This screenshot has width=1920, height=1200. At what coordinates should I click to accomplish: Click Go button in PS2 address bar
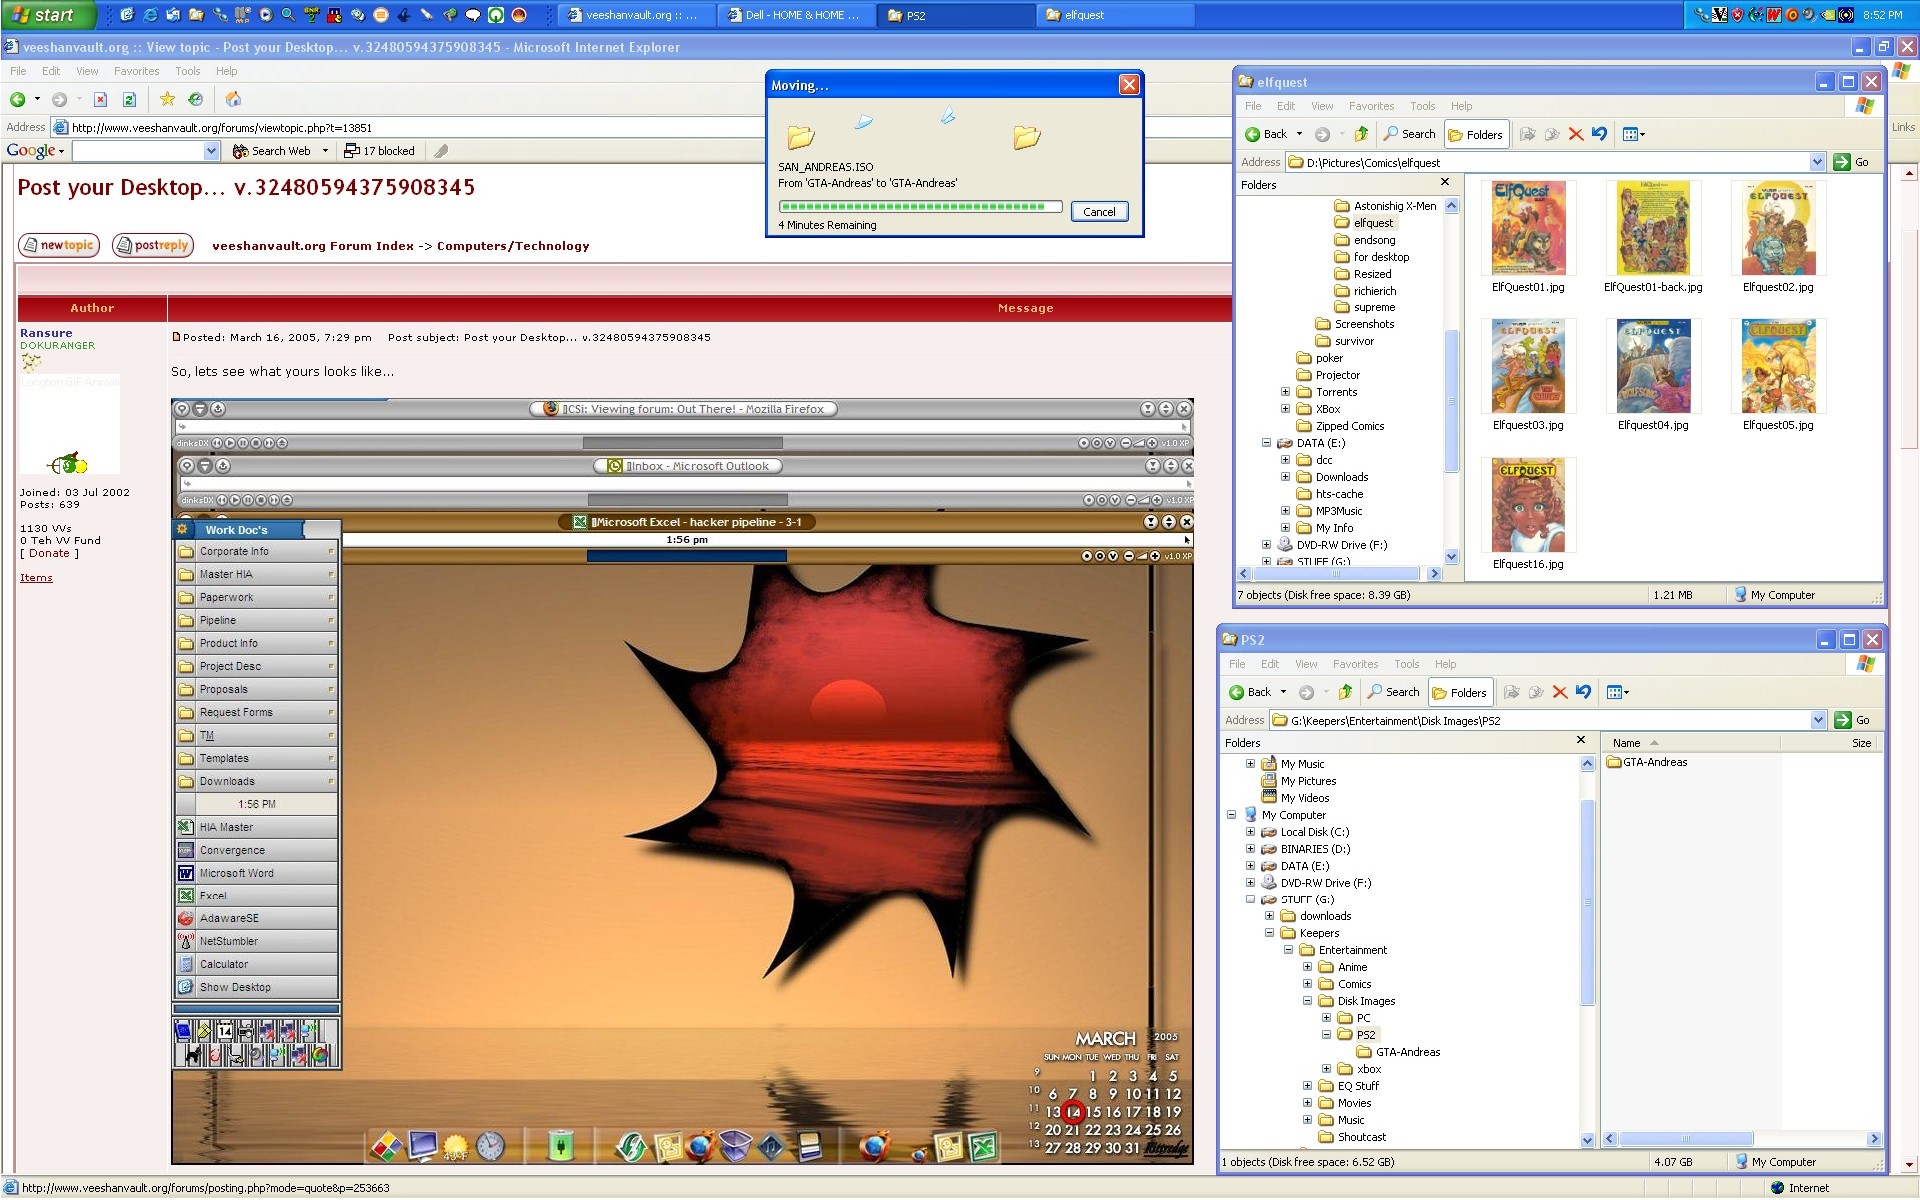pyautogui.click(x=1852, y=720)
